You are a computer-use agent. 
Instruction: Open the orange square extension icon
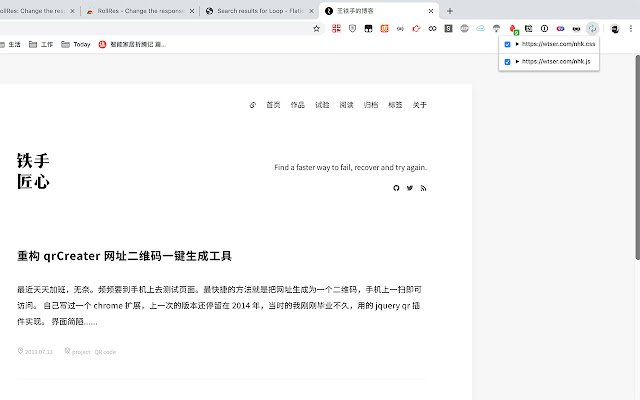[384, 28]
